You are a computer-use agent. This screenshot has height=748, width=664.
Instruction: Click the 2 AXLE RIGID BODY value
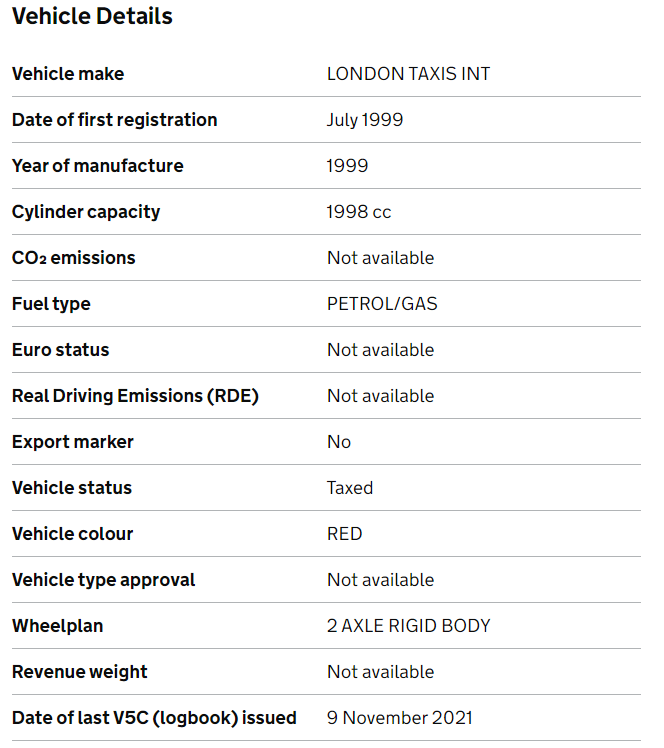pos(408,626)
